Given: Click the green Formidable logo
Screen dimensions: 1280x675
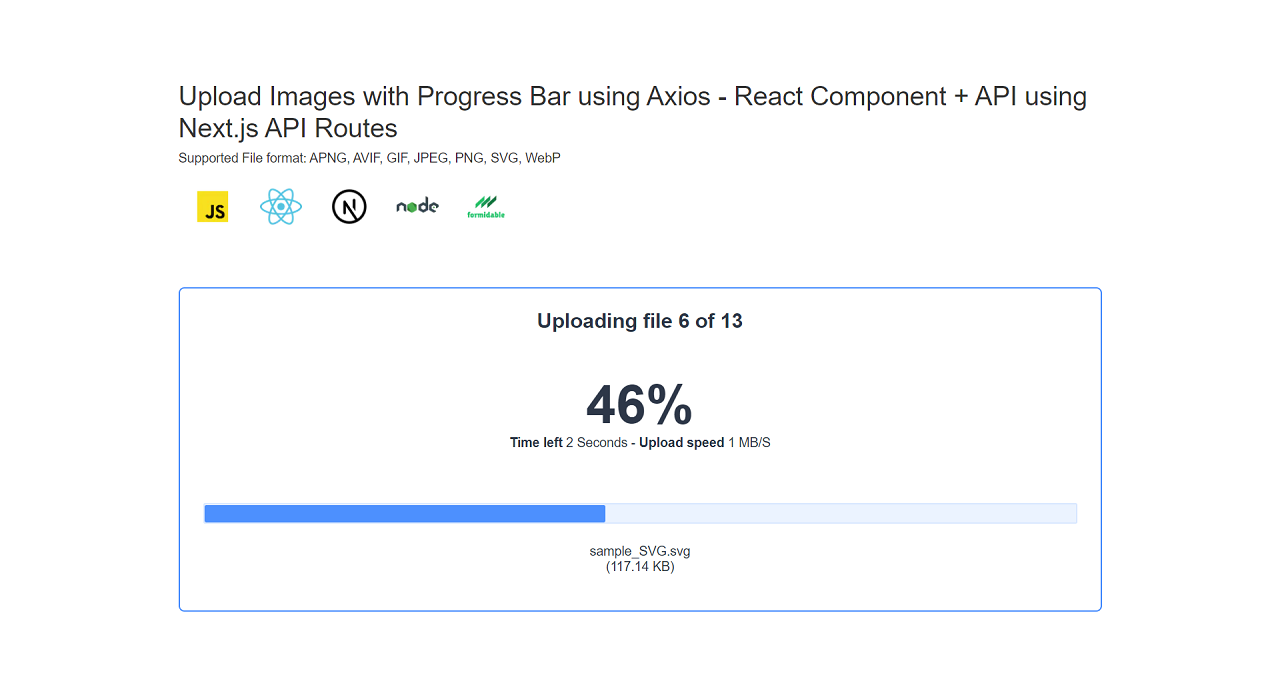Looking at the screenshot, I should (486, 207).
